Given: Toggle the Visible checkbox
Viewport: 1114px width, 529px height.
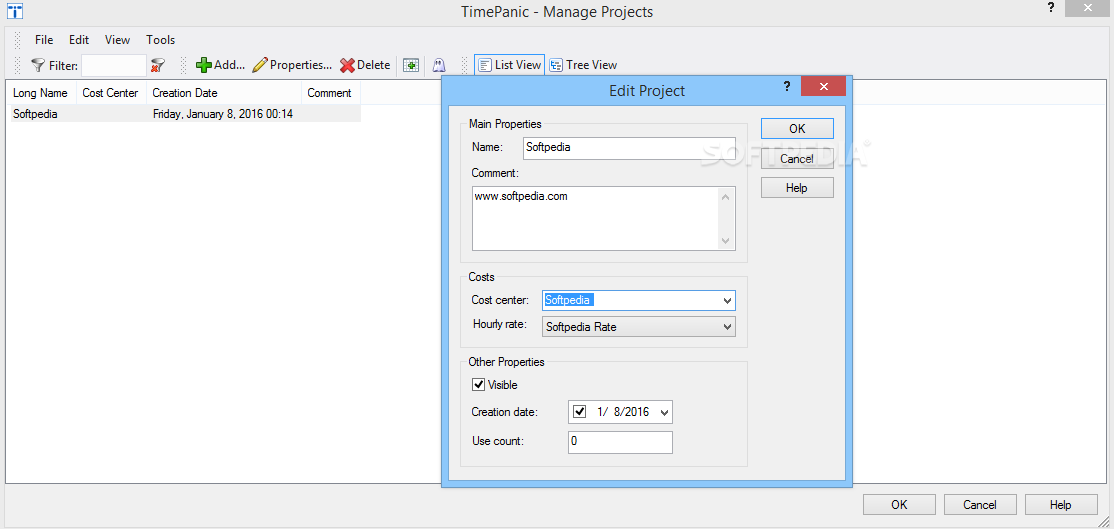Looking at the screenshot, I should coord(479,385).
